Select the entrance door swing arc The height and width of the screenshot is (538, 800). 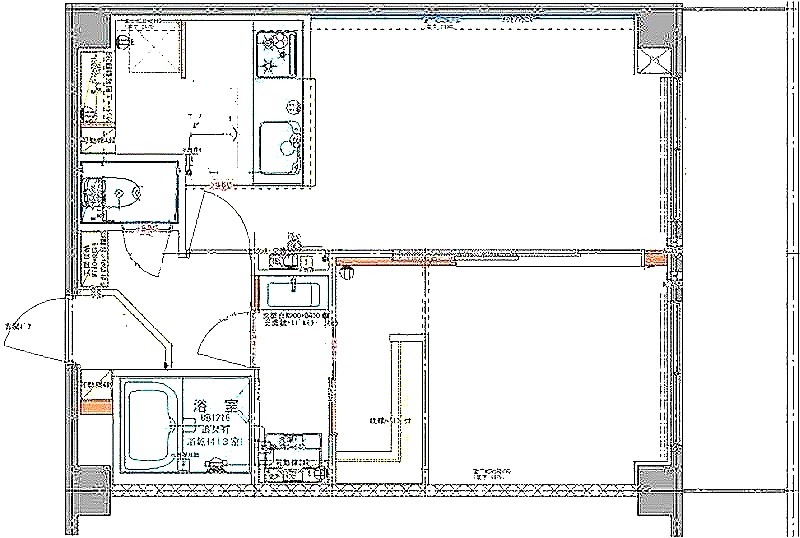pyautogui.click(x=33, y=325)
